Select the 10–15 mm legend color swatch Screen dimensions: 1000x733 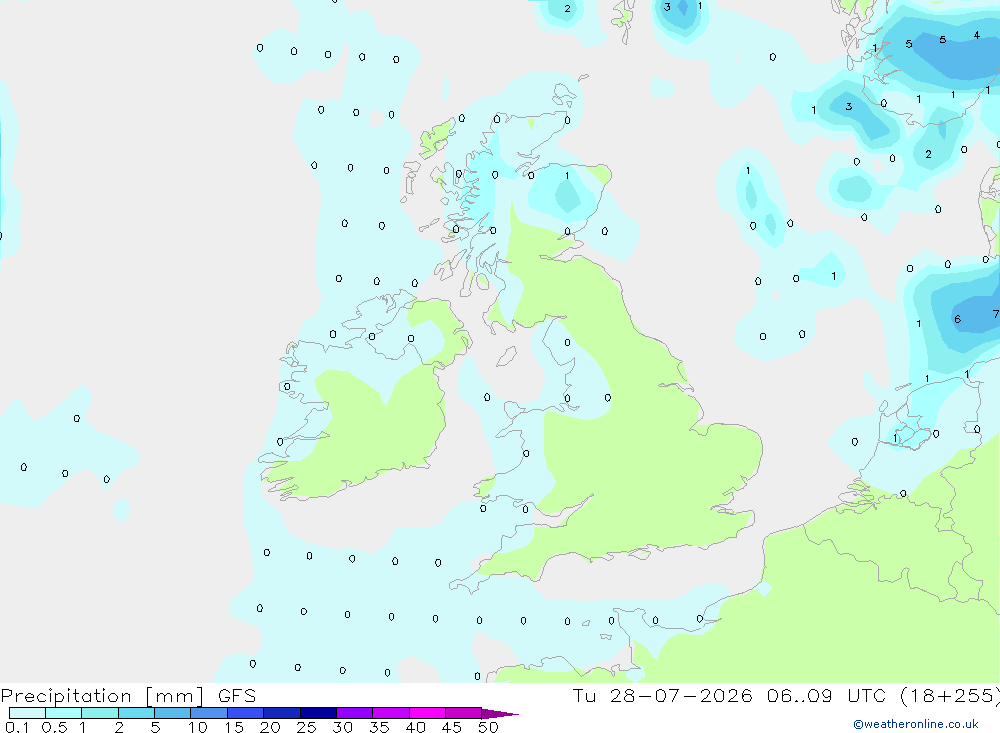(209, 713)
